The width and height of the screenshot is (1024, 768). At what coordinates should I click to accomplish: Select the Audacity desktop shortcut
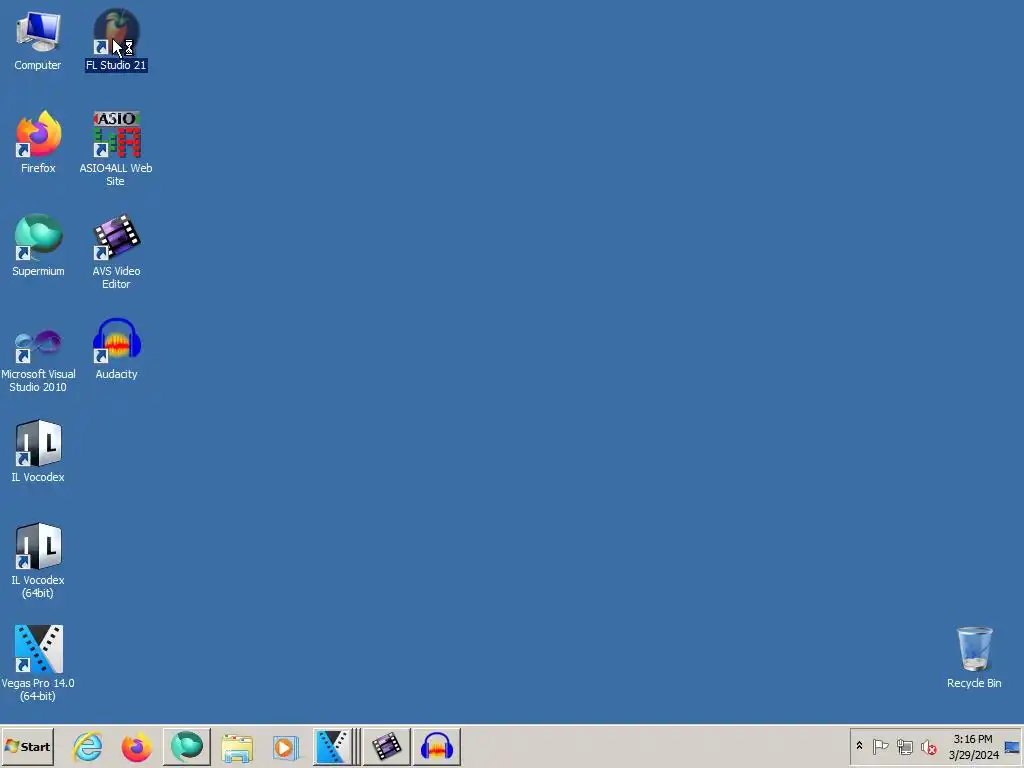click(116, 349)
